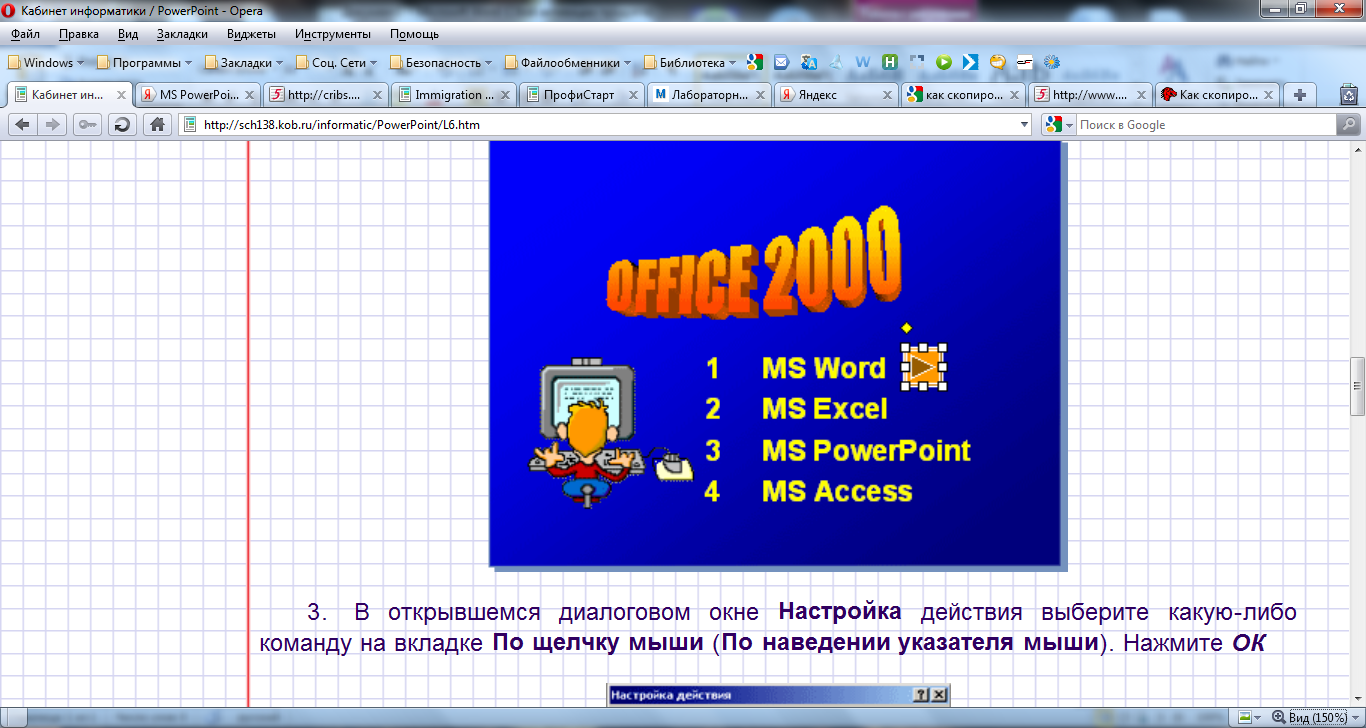
Task: Click the help question mark in Настройка действия dialog
Action: (921, 695)
